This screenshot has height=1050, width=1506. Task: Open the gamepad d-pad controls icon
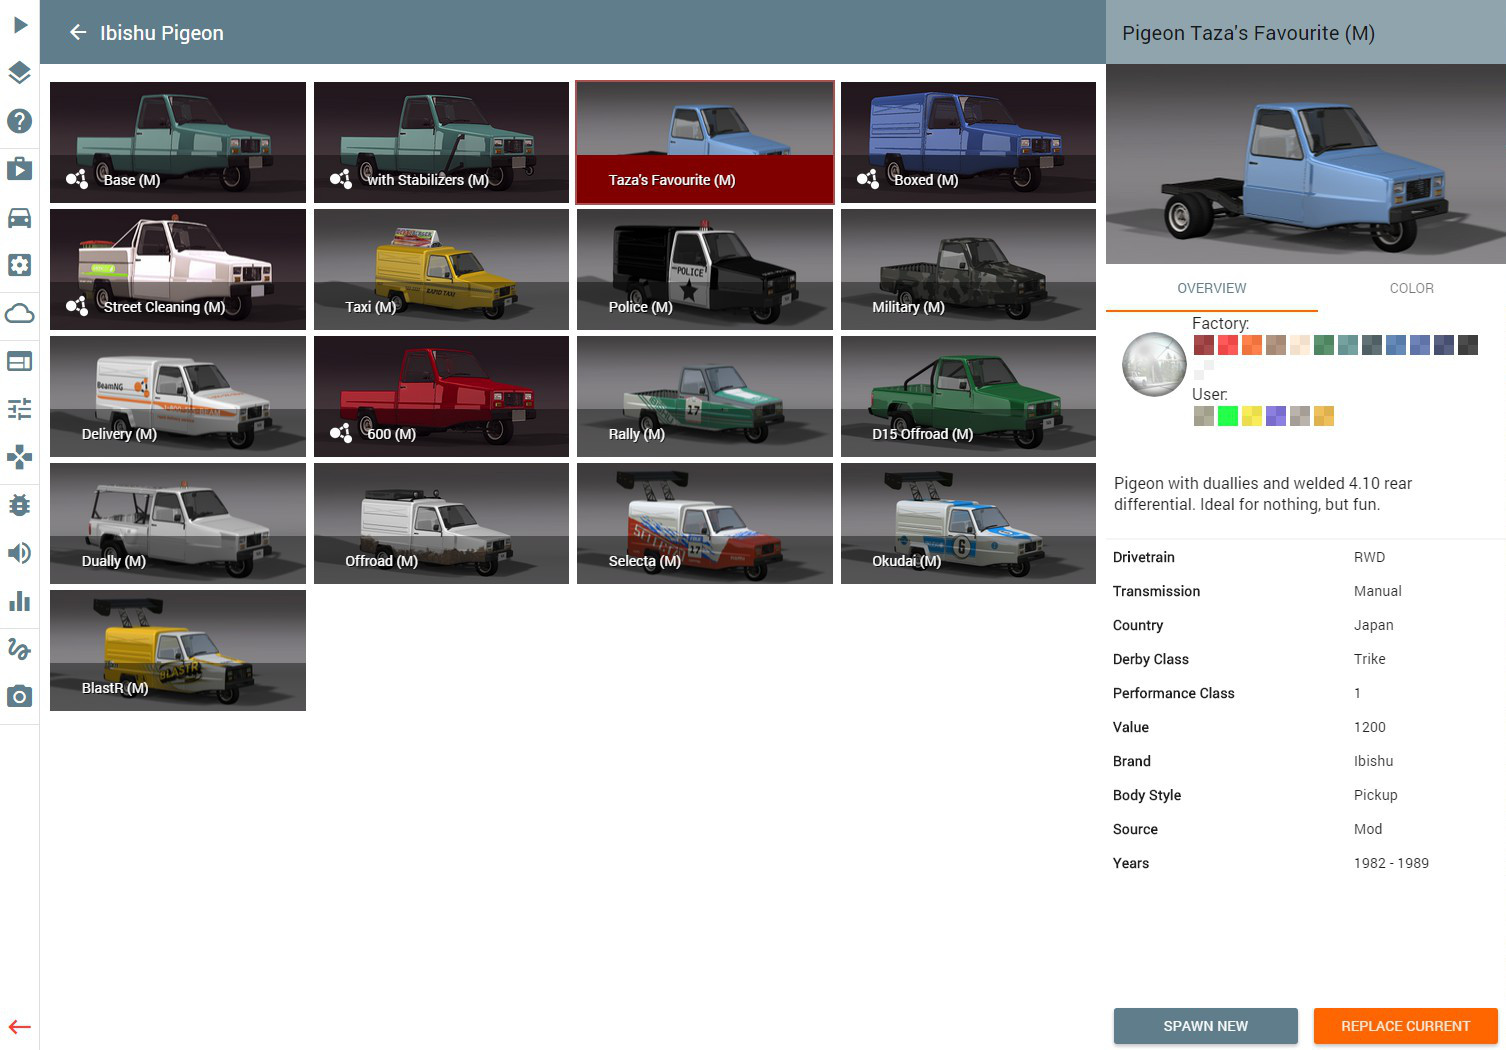(20, 457)
